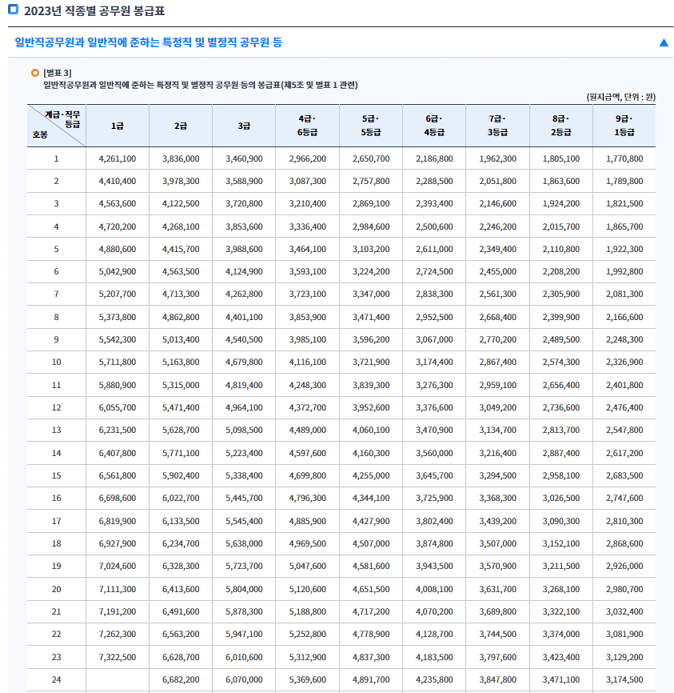Click the value 2,724,500 in row 6
This screenshot has width=674, height=693.
[x=434, y=272]
